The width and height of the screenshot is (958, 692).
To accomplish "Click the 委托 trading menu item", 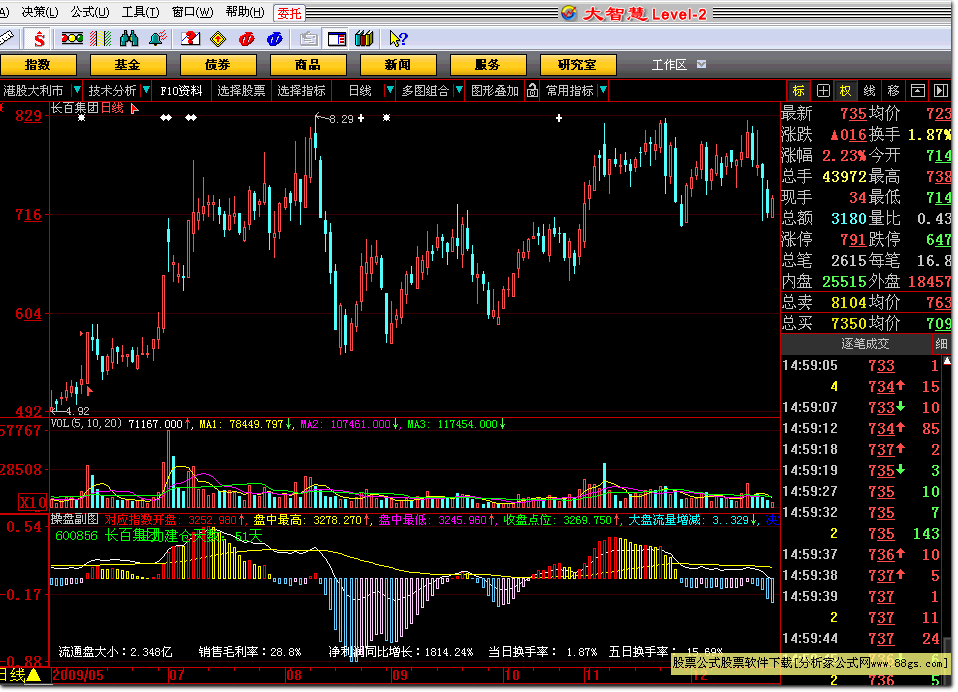I will [289, 13].
